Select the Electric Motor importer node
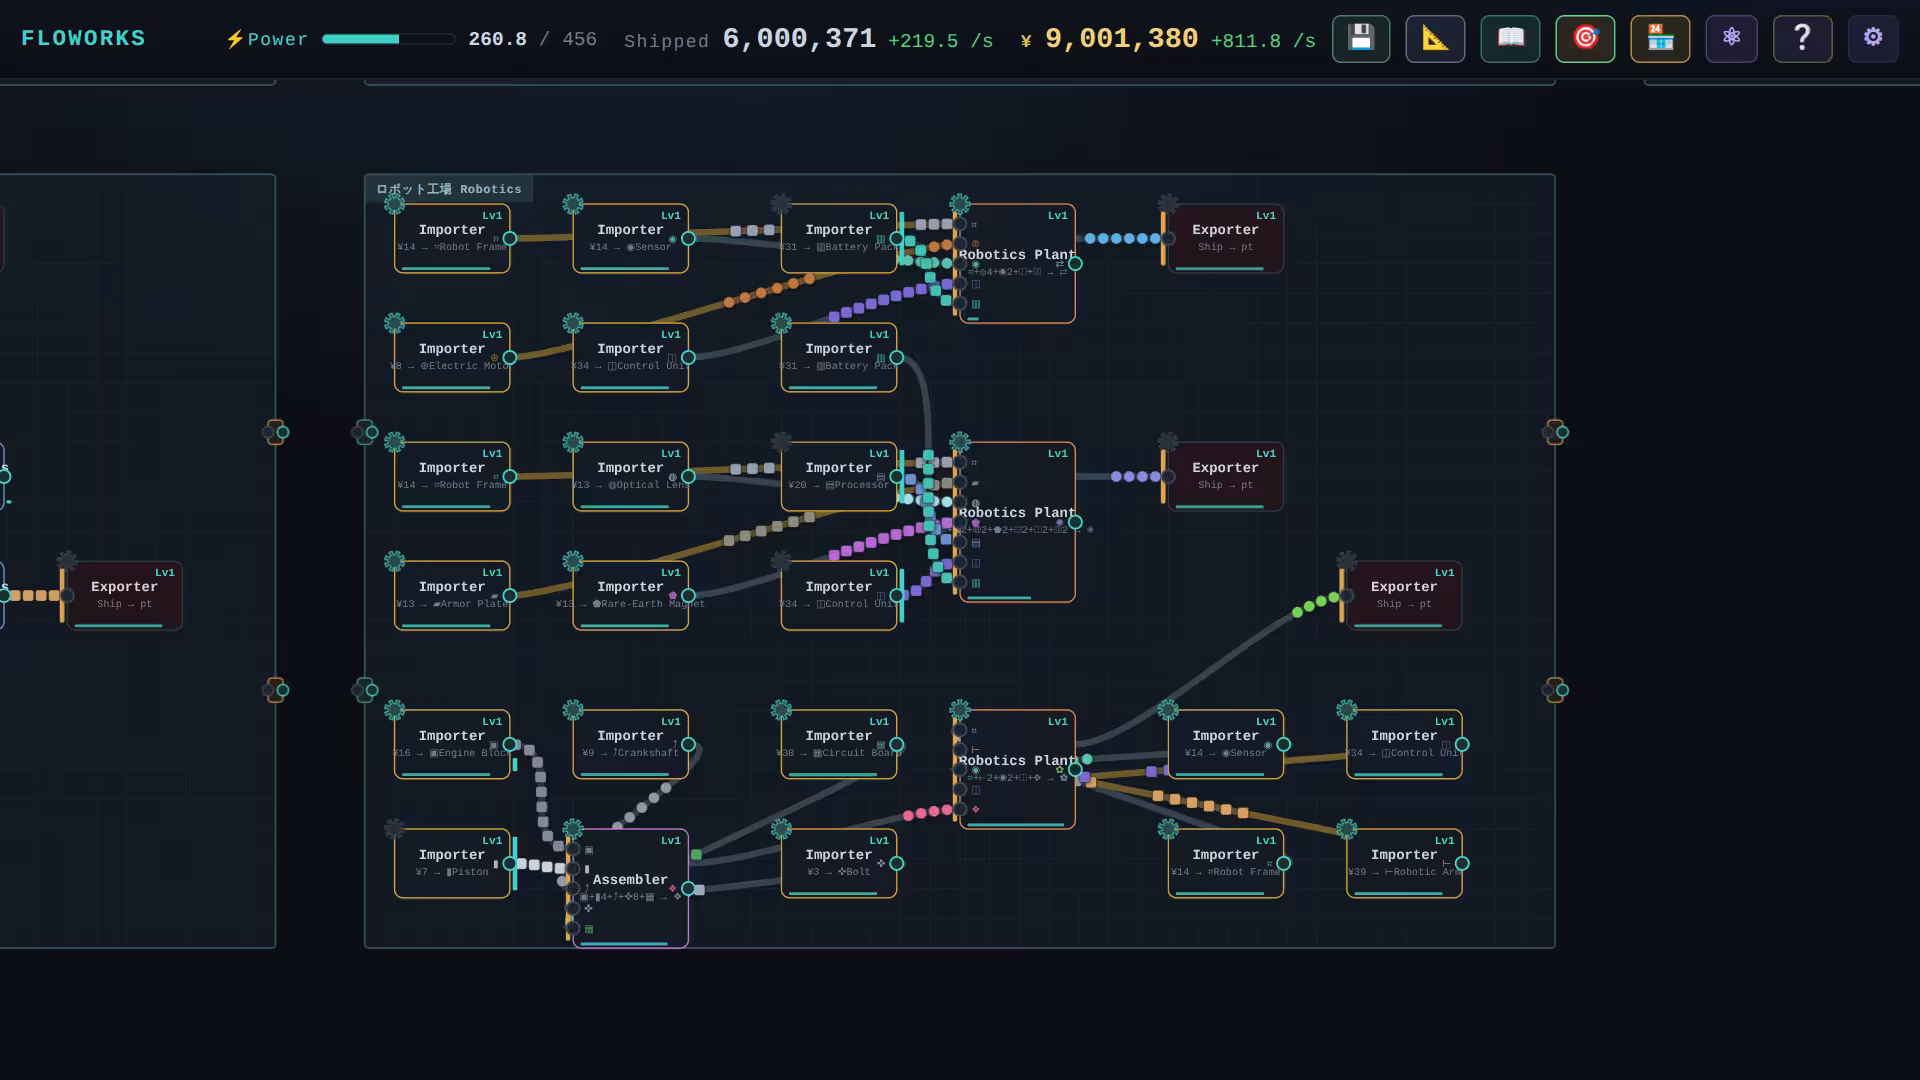Image resolution: width=1920 pixels, height=1080 pixels. click(x=452, y=357)
